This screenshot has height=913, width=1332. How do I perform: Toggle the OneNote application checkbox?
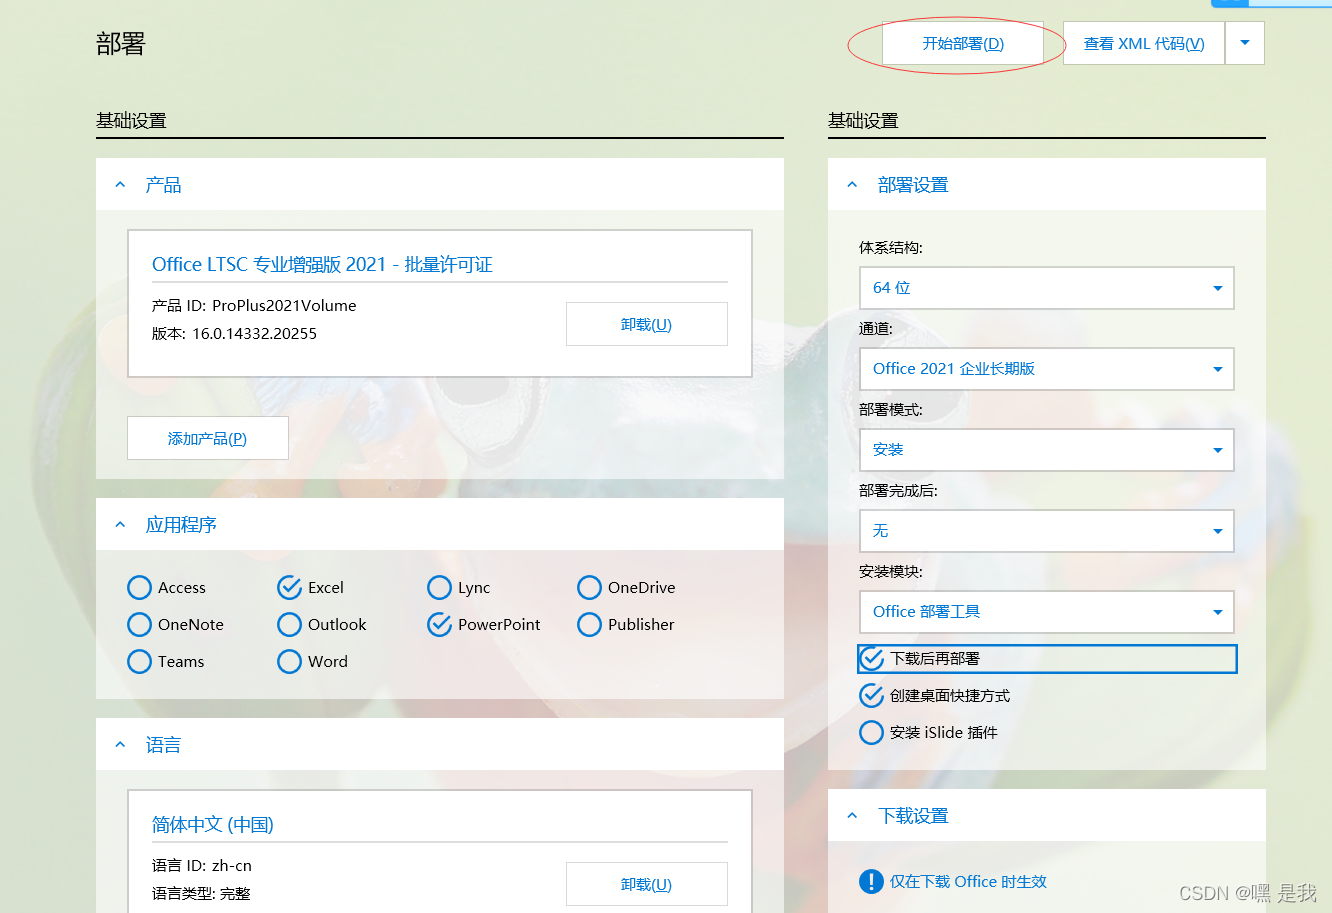140,625
